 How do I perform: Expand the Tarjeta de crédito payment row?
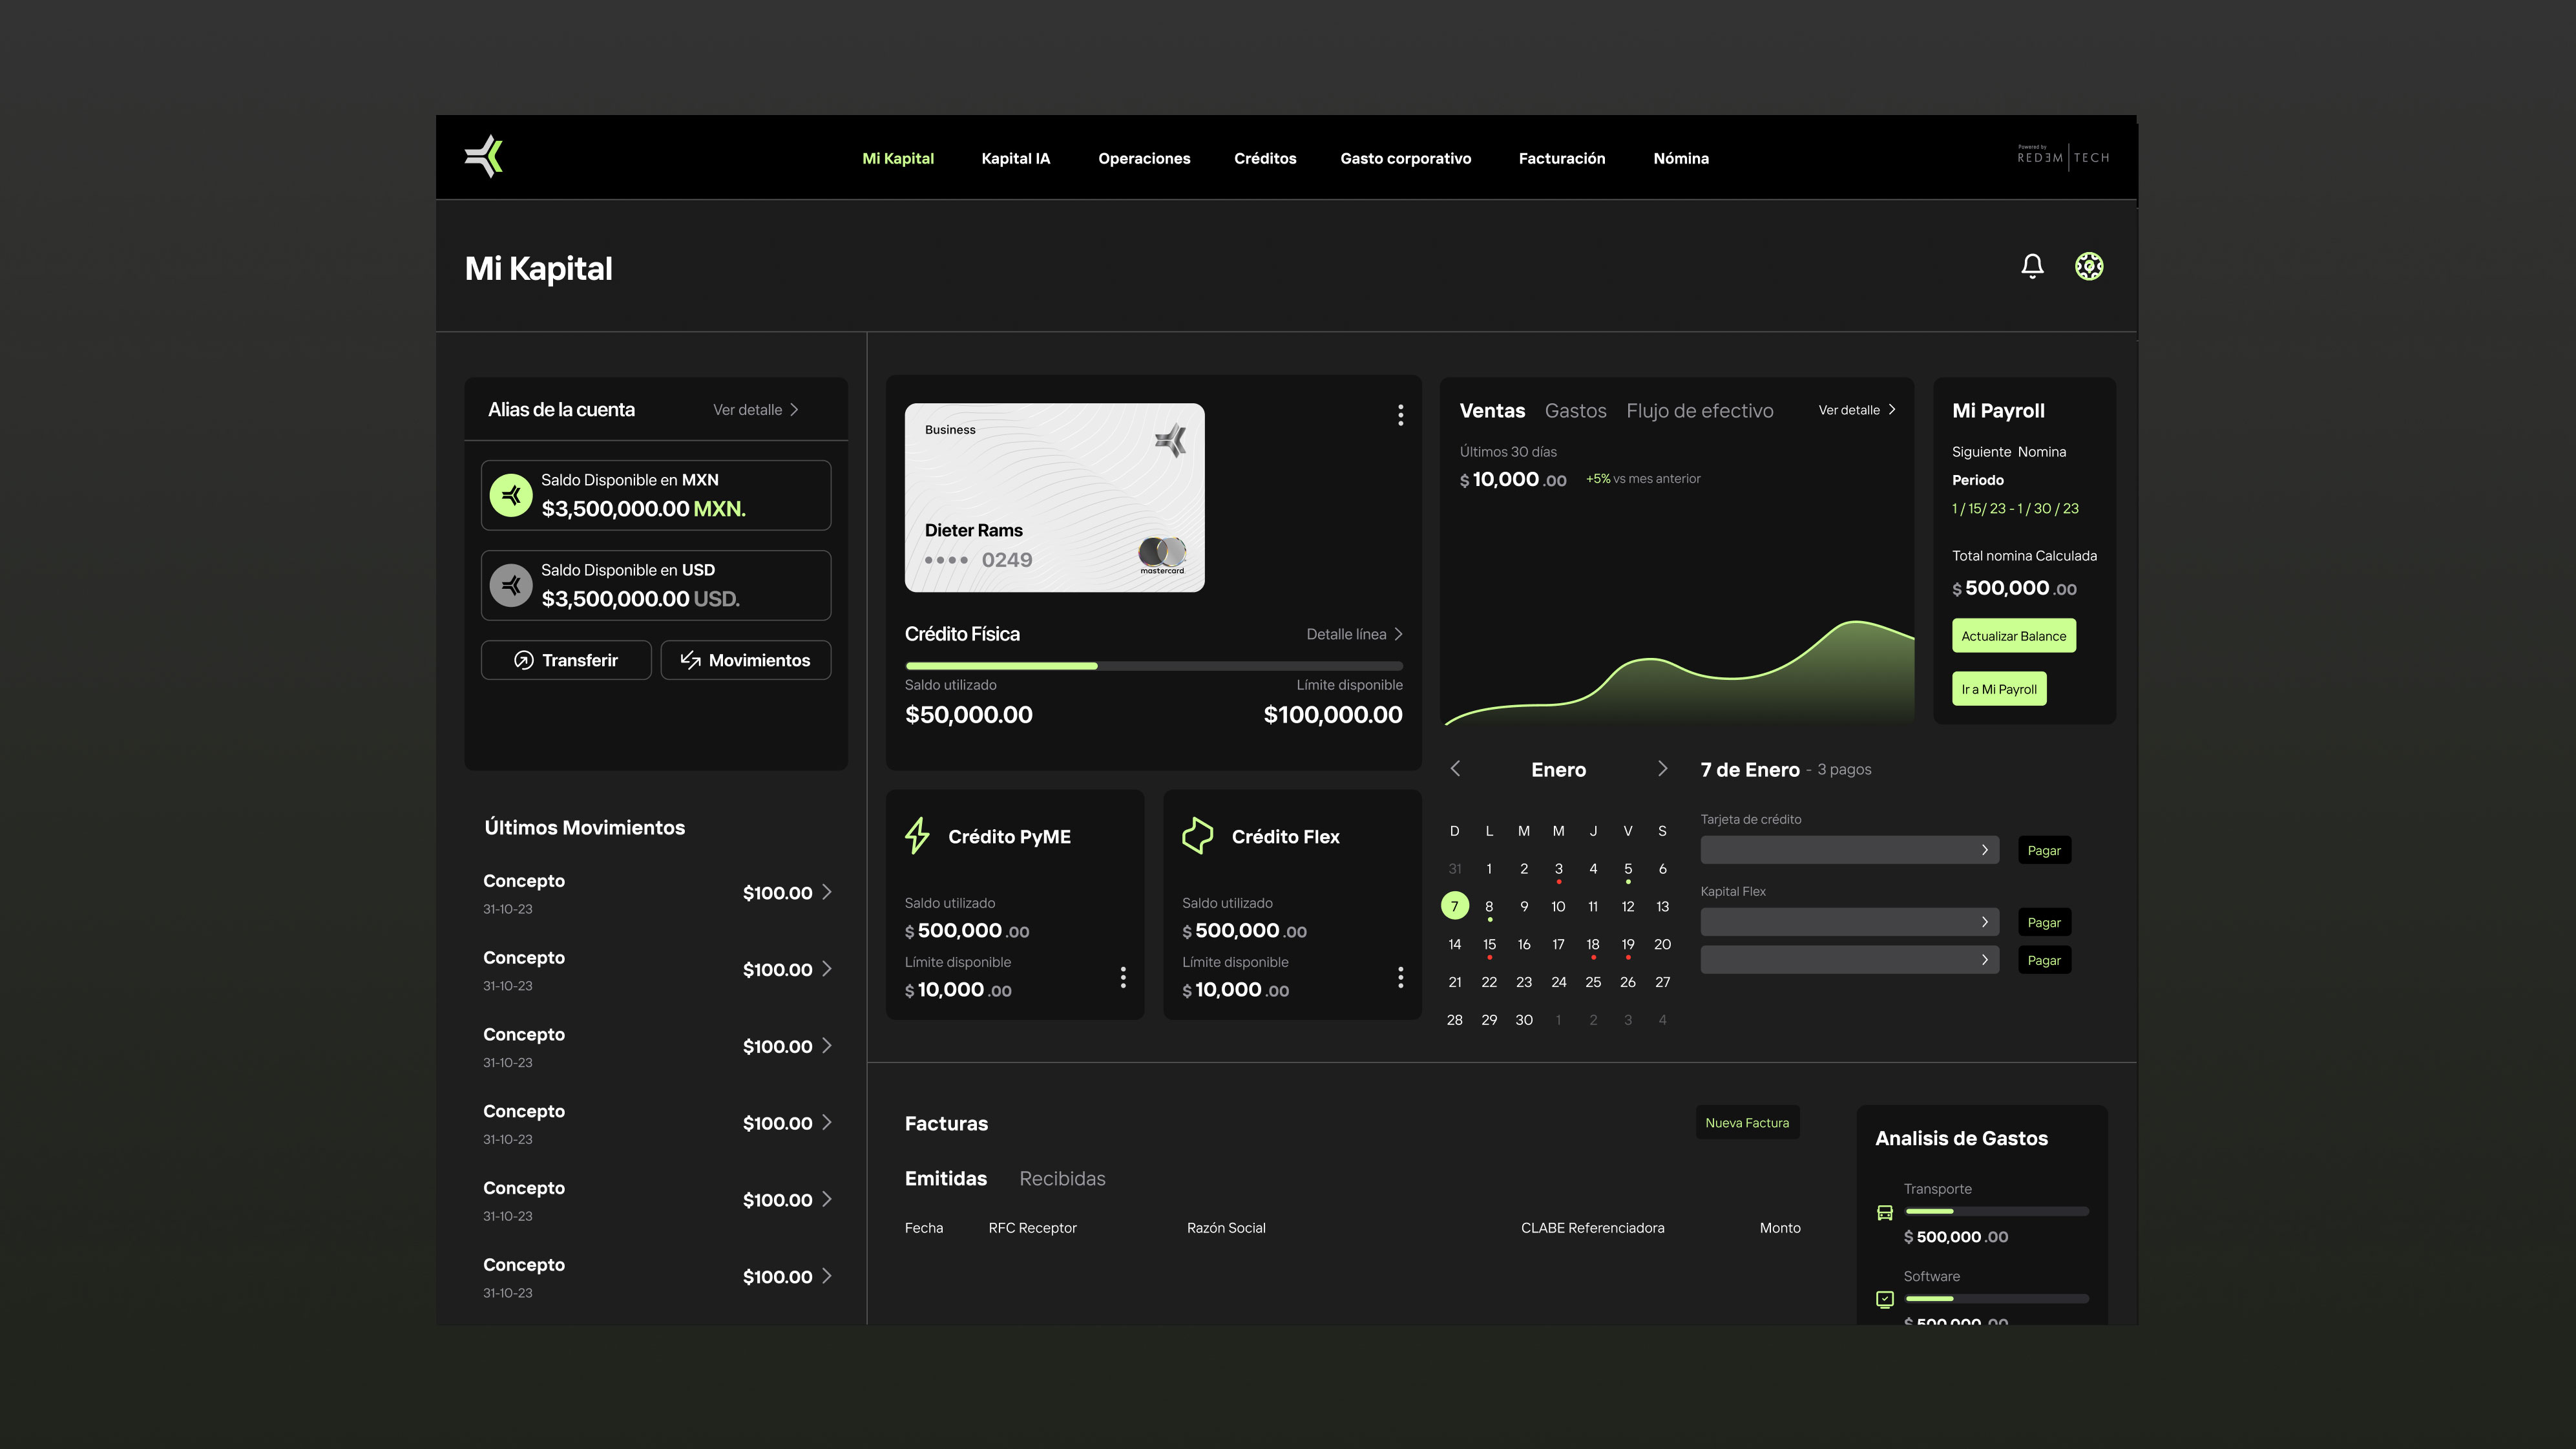[1849, 850]
